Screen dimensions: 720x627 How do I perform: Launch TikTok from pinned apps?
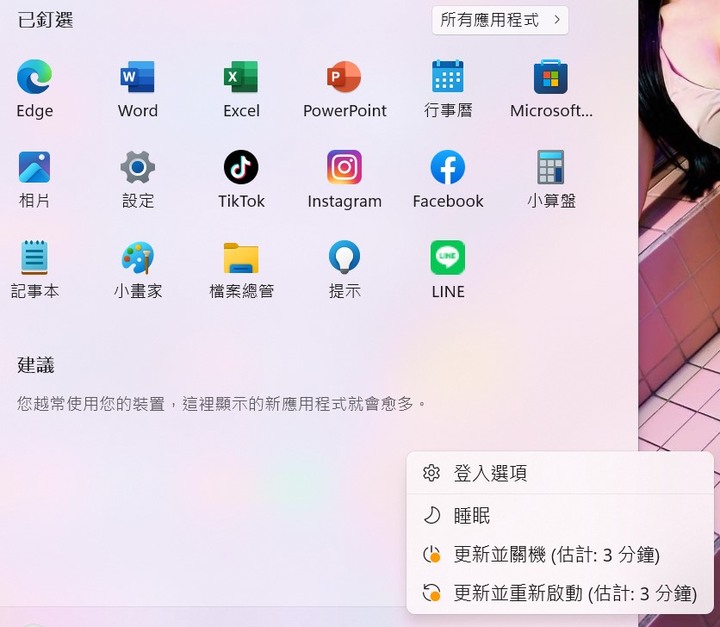[x=241, y=167]
